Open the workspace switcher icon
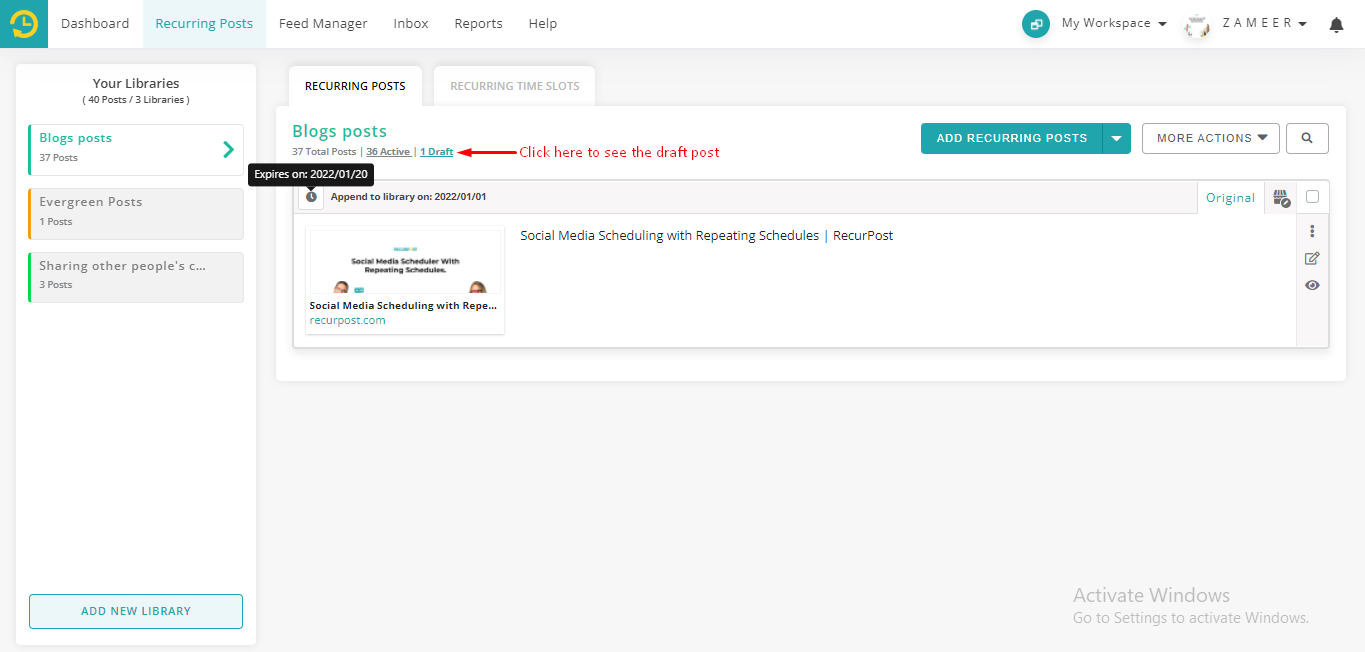Image resolution: width=1365 pixels, height=652 pixels. [1036, 24]
